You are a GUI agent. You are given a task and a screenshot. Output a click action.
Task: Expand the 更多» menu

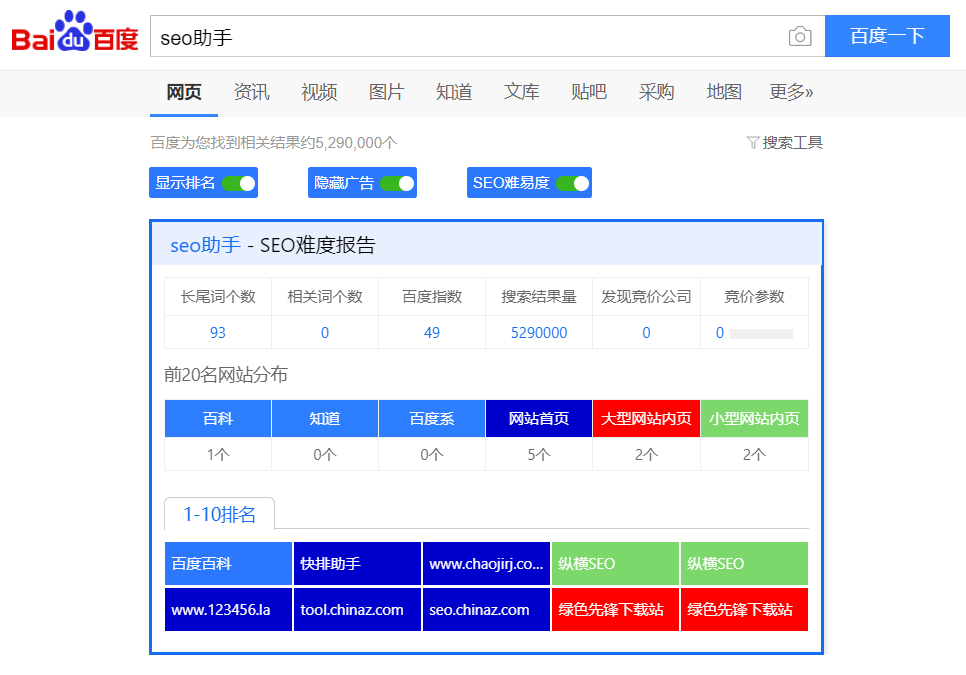point(791,92)
